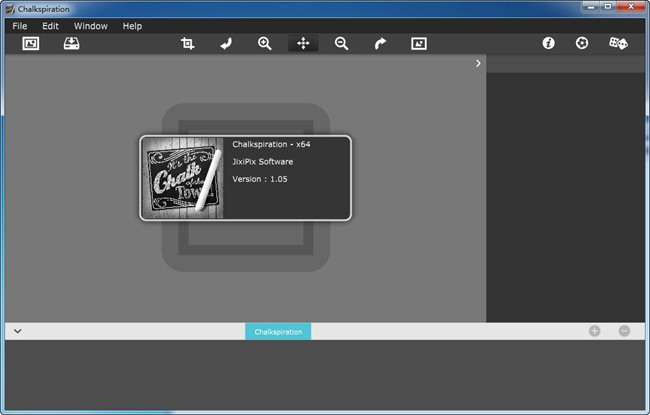Open the info about icon
The height and width of the screenshot is (415, 650).
[x=548, y=44]
